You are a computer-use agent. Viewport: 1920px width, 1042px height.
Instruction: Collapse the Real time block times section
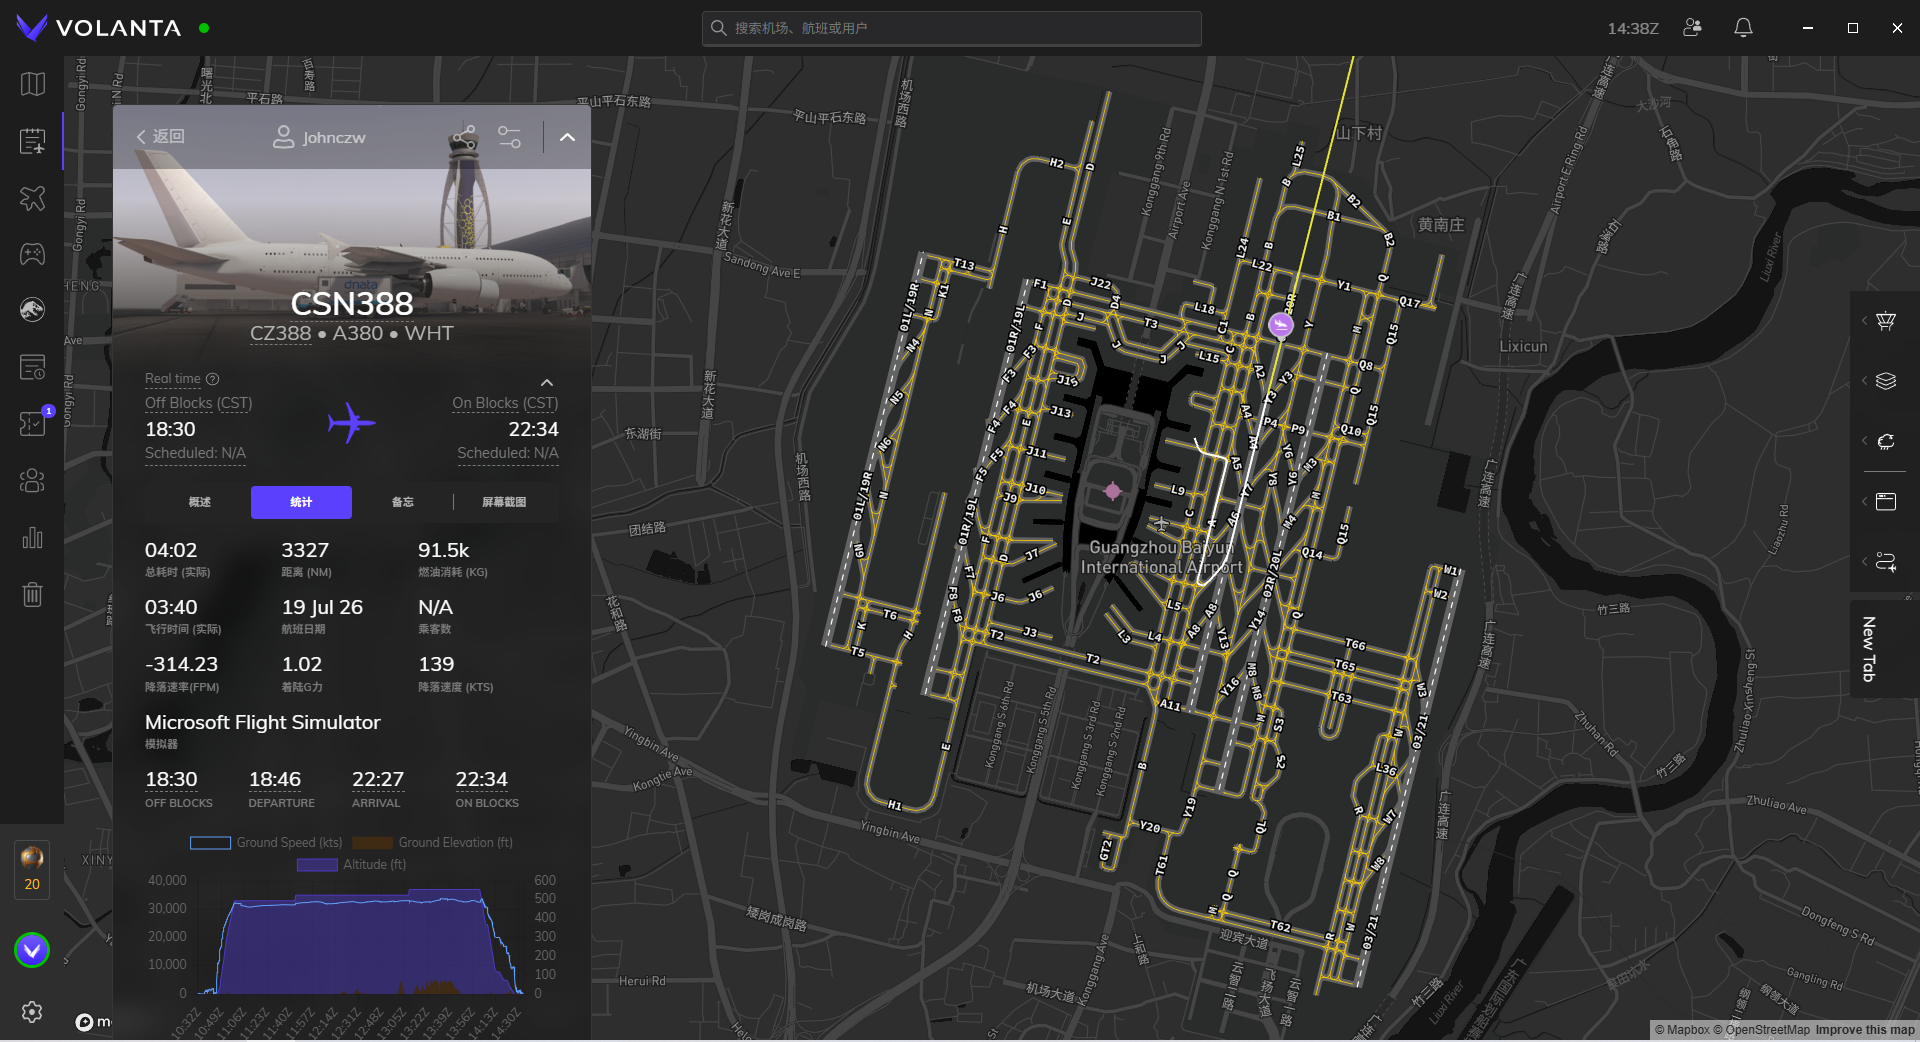coord(547,383)
